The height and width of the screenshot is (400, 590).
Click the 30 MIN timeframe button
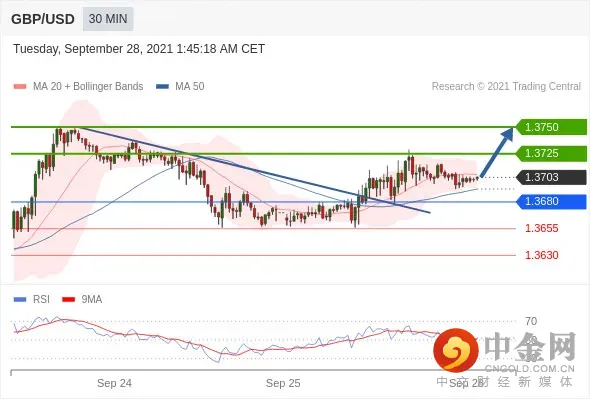[108, 18]
